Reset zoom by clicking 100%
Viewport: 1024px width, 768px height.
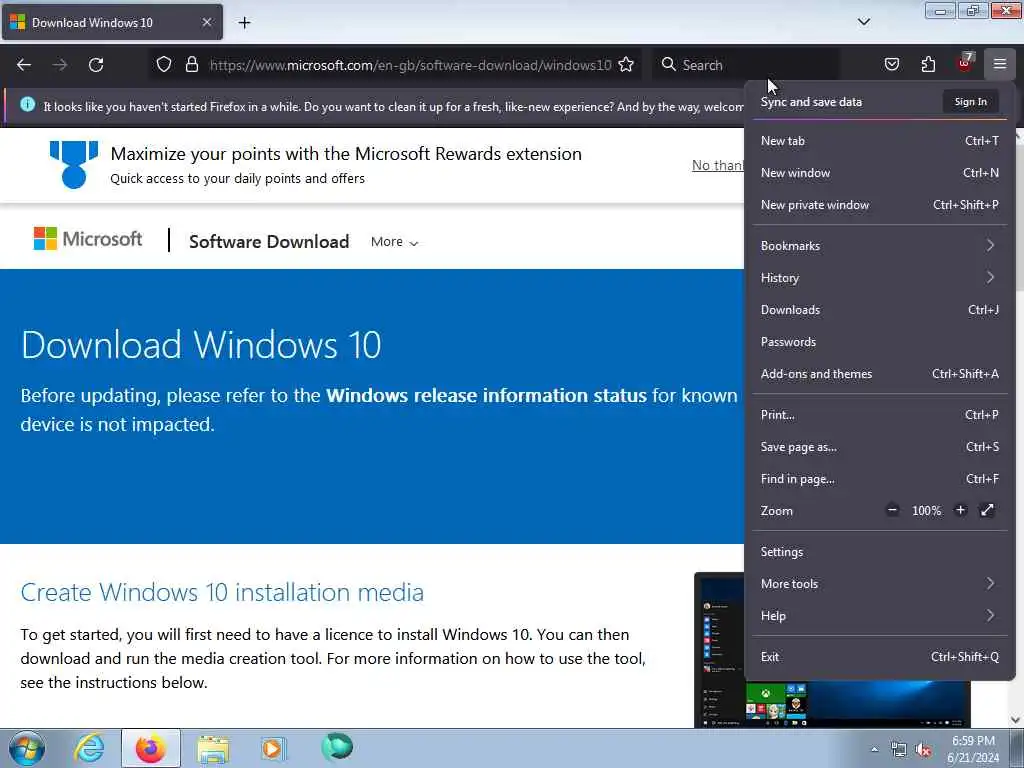coord(926,511)
